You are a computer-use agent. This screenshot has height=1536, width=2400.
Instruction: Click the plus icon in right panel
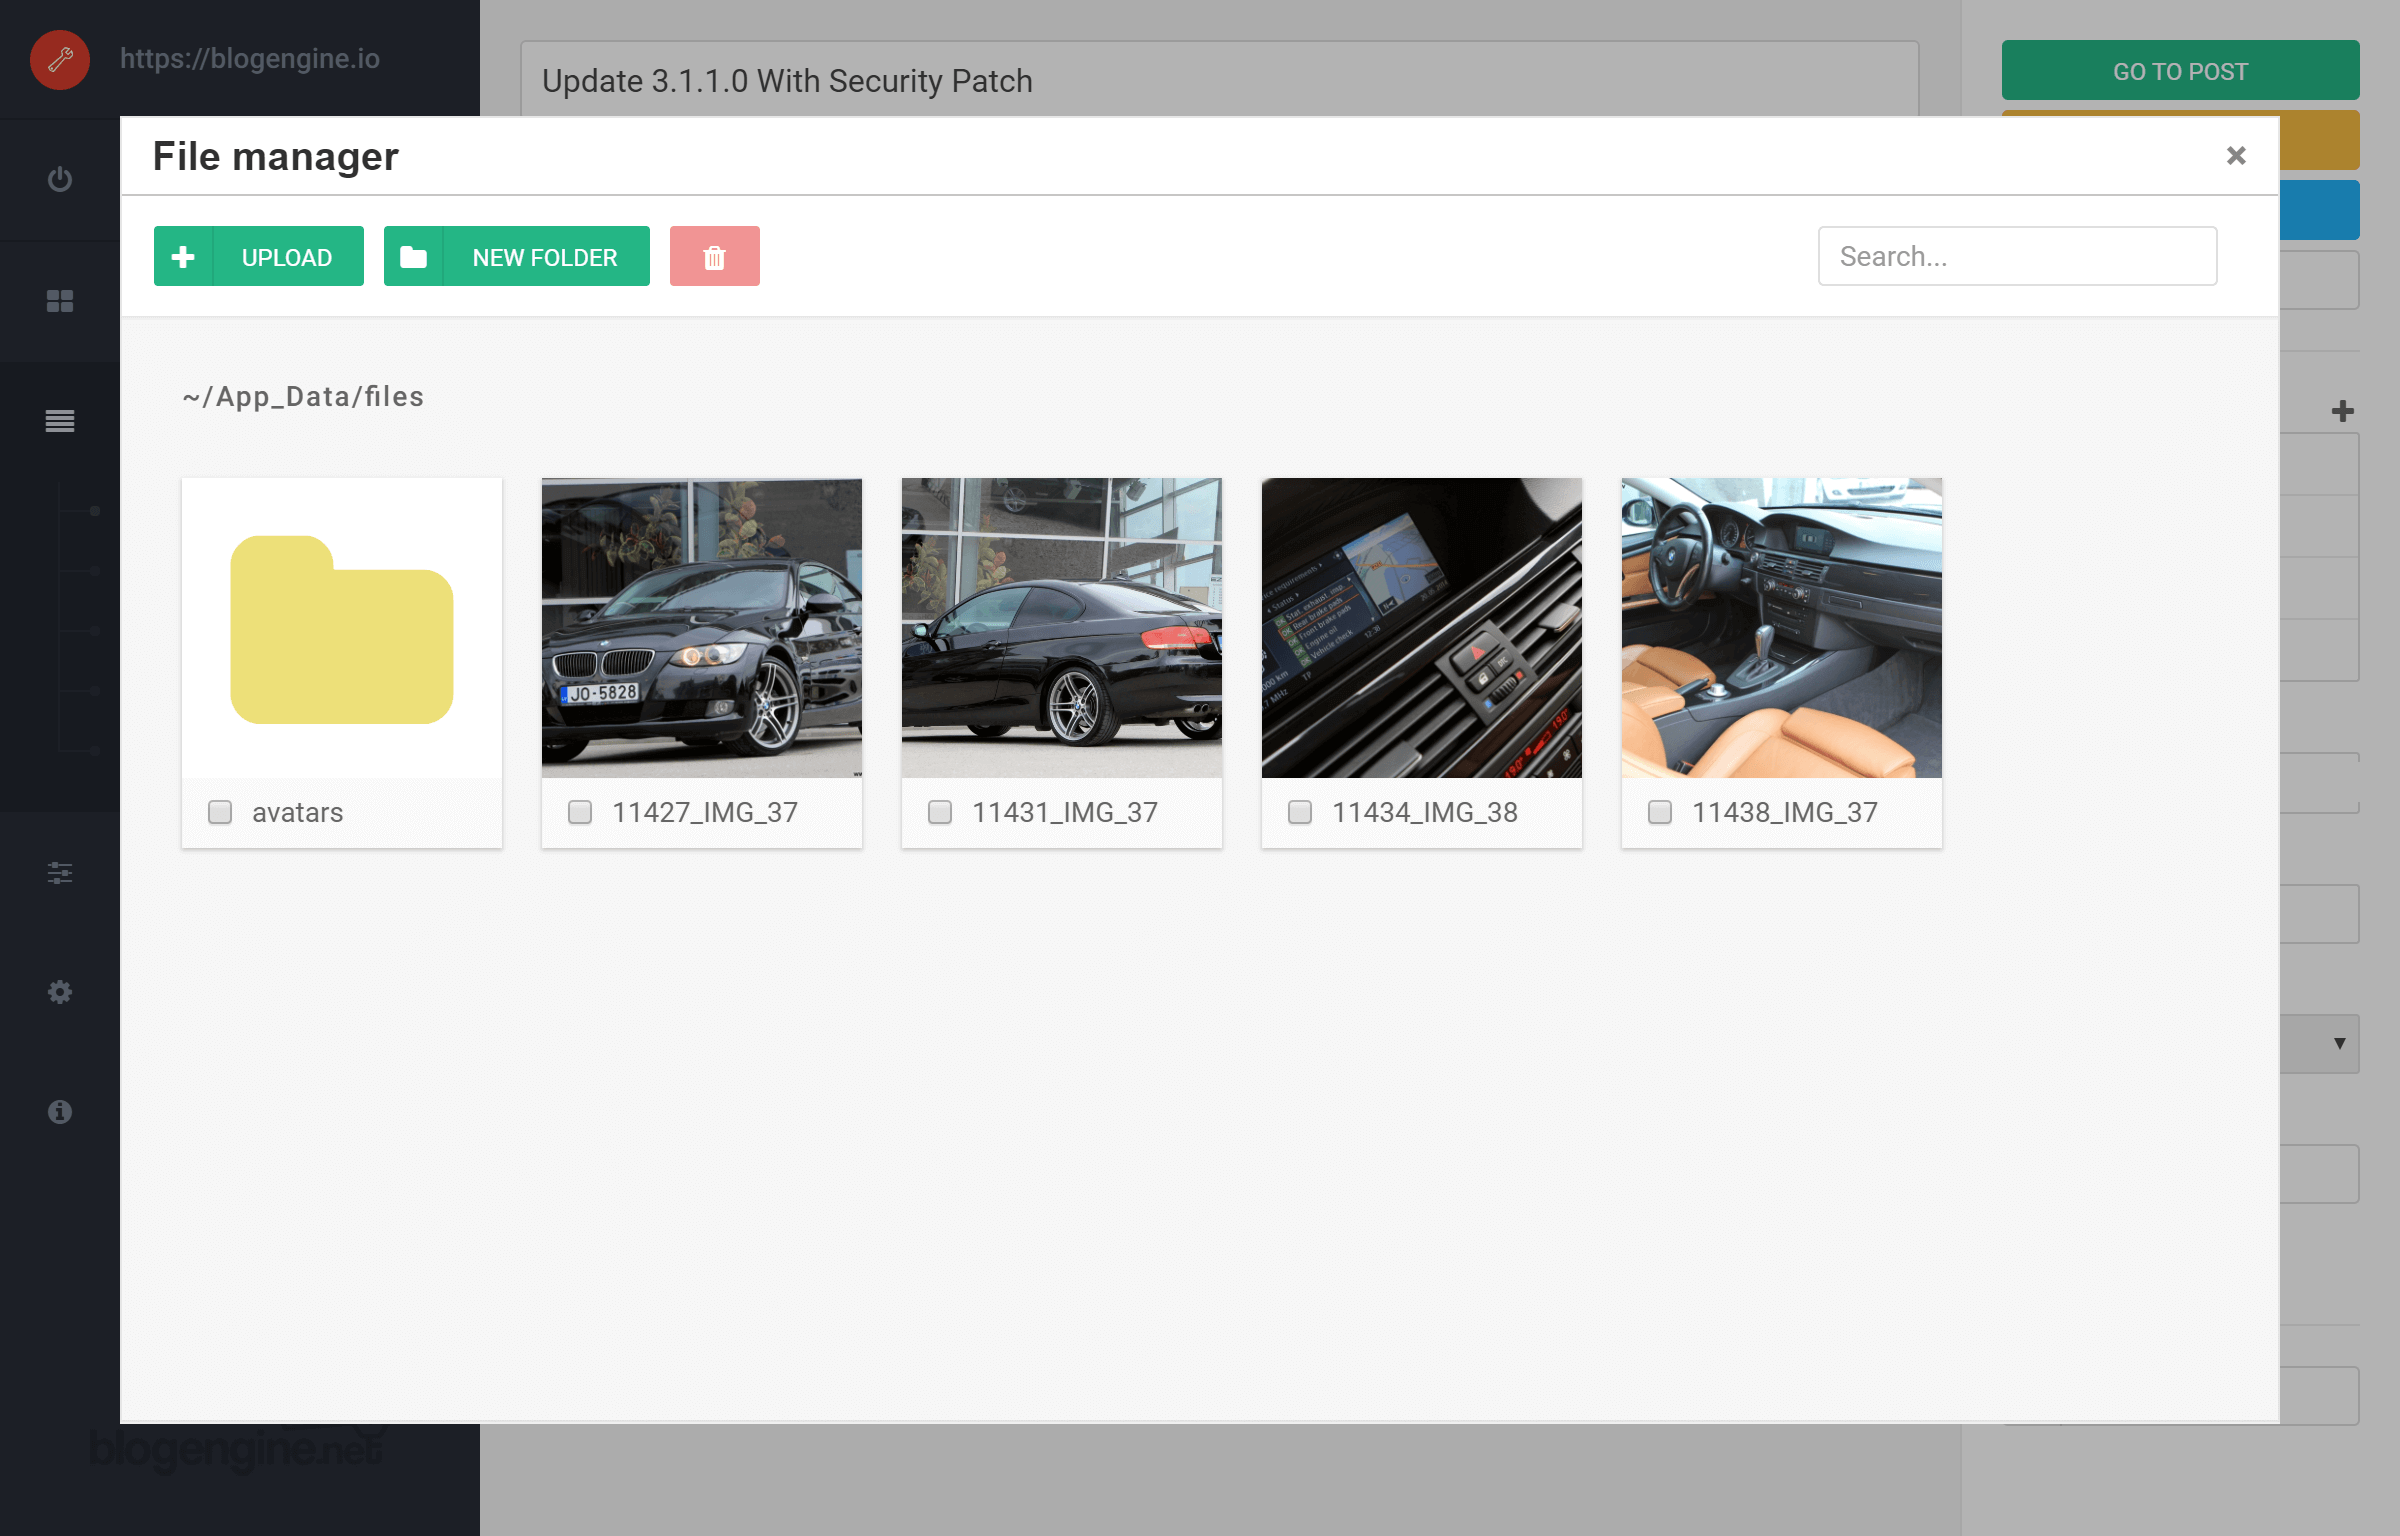point(2342,411)
